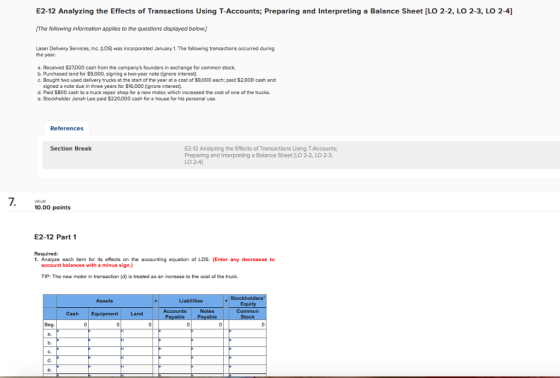This screenshot has height=378, width=560.
Task: Click the Accounts Payable column header
Action: [x=175, y=314]
